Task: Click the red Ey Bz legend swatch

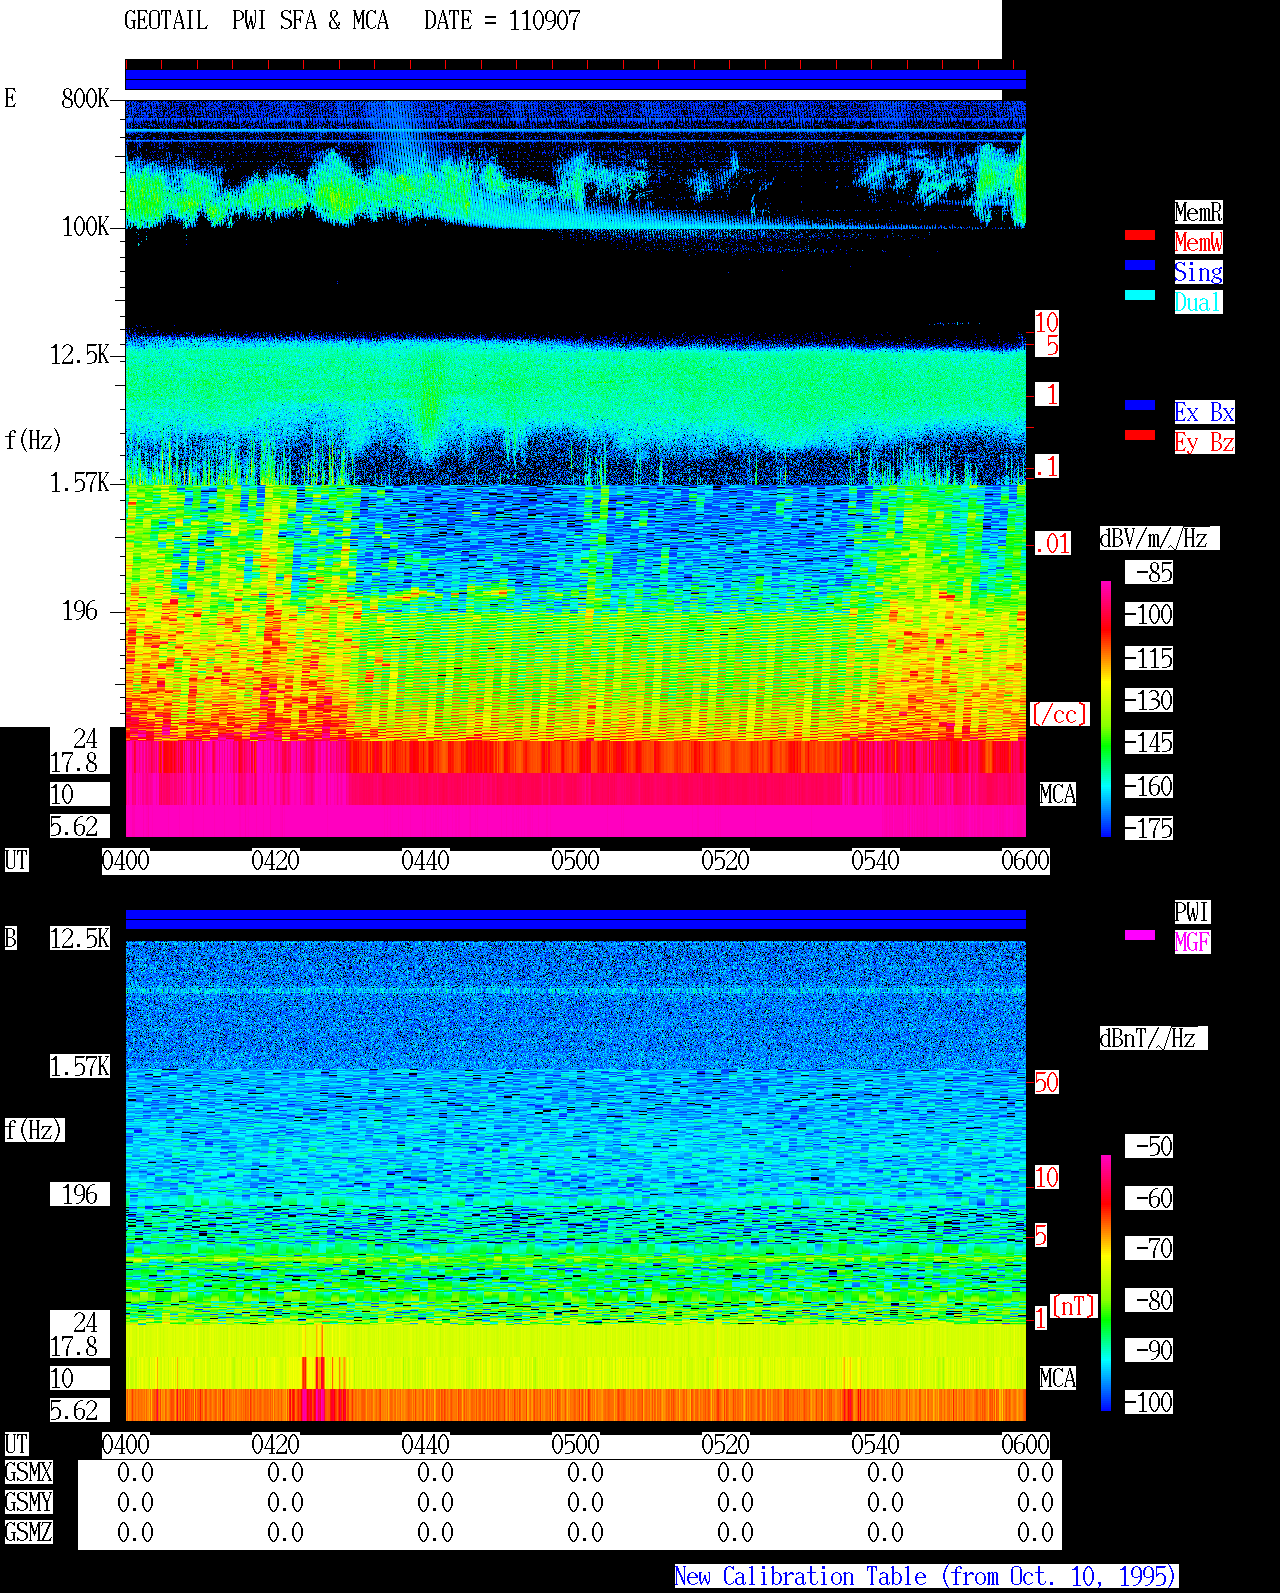Action: [1140, 435]
